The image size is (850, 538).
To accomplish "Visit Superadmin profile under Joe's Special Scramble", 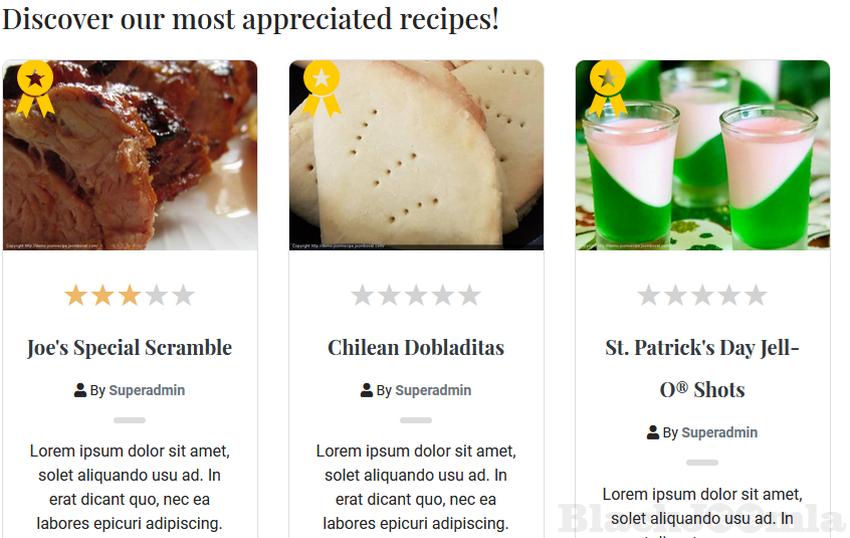I will click(x=147, y=390).
